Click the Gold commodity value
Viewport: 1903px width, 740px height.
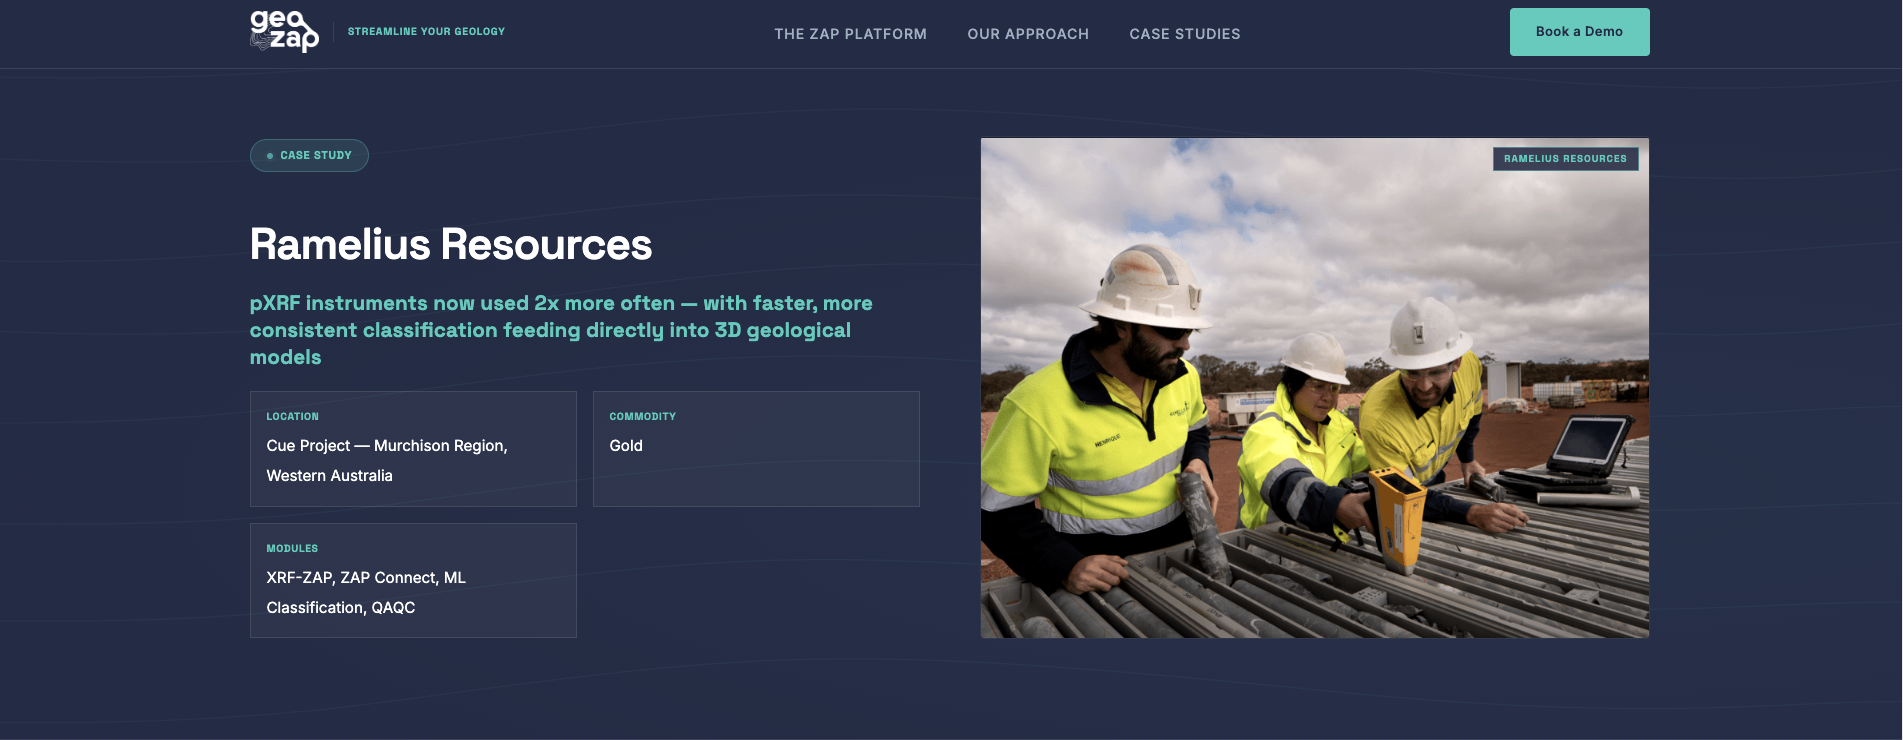(626, 446)
